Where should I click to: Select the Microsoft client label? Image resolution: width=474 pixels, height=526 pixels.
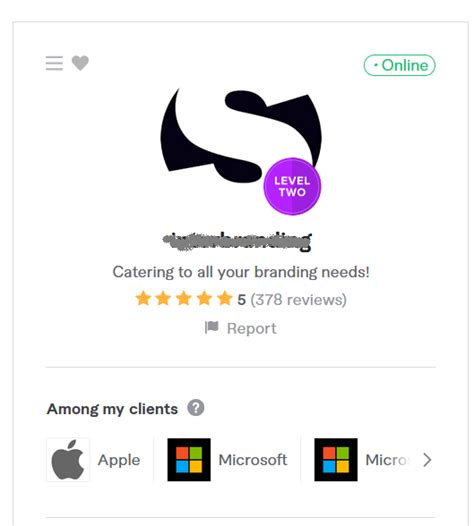click(x=253, y=460)
